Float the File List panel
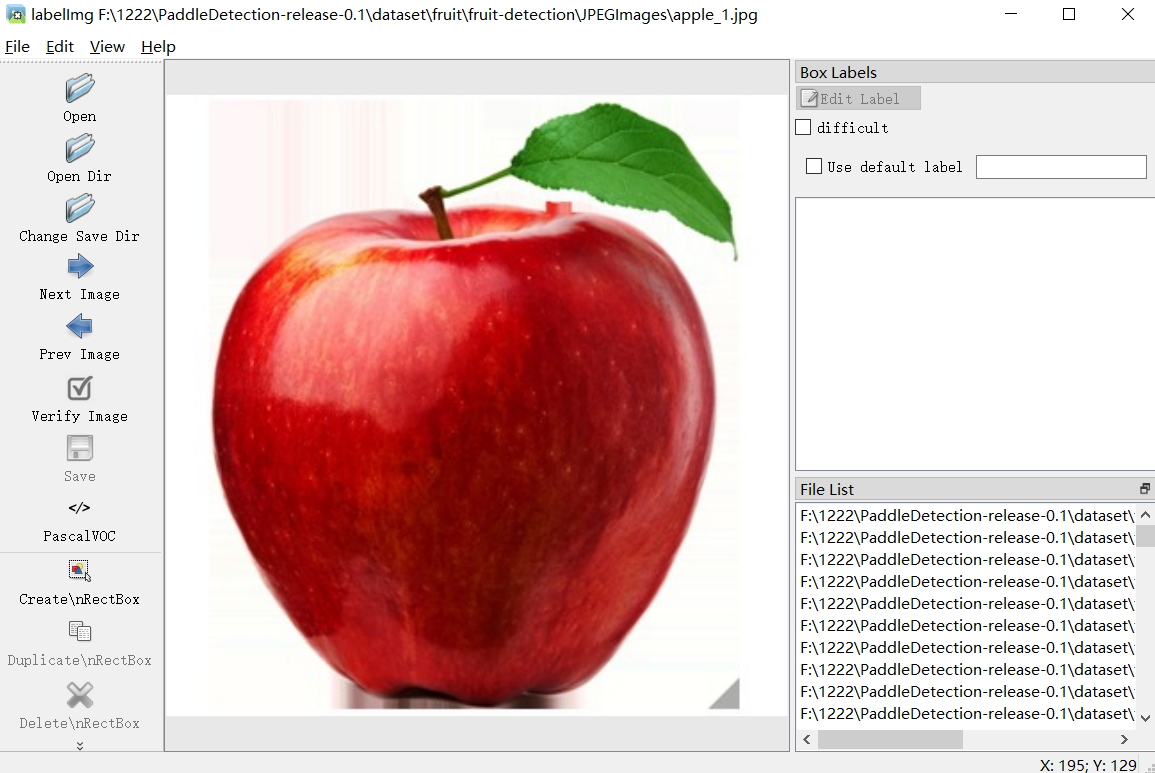1155x773 pixels. [x=1145, y=489]
